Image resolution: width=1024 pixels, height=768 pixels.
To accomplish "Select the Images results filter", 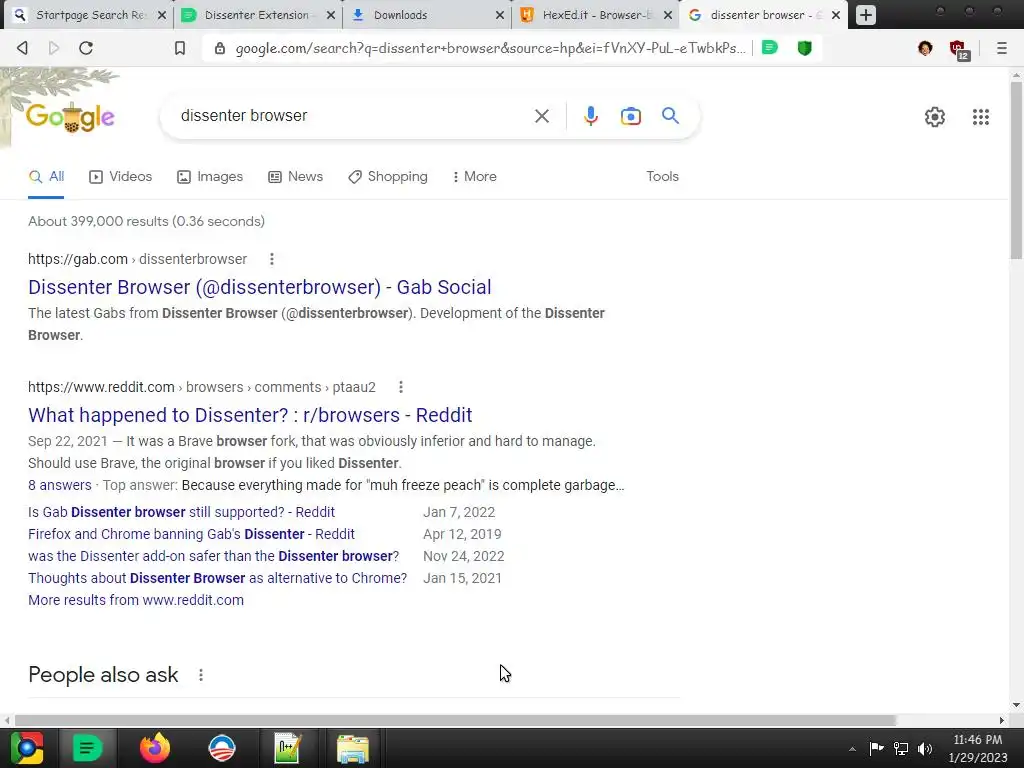I will tap(210, 176).
